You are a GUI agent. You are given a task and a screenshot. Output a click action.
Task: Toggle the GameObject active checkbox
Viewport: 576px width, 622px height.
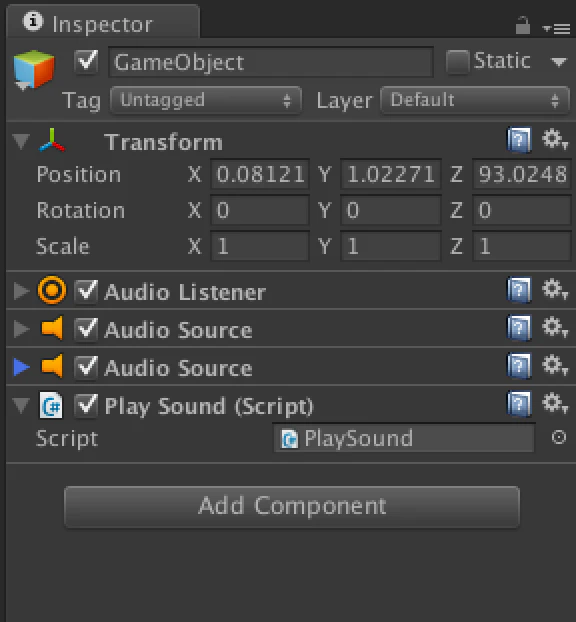(86, 61)
